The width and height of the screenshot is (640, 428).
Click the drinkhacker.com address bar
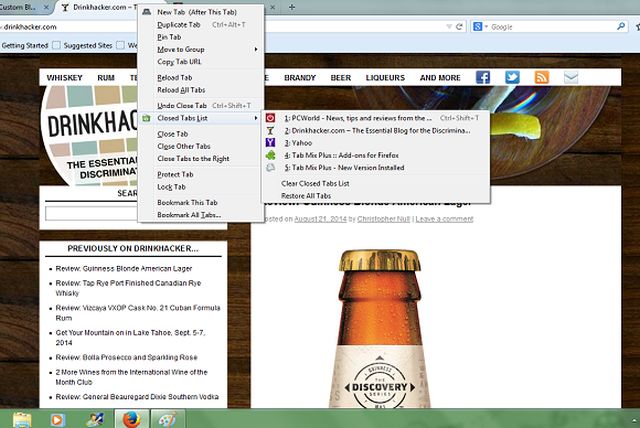(x=222, y=27)
